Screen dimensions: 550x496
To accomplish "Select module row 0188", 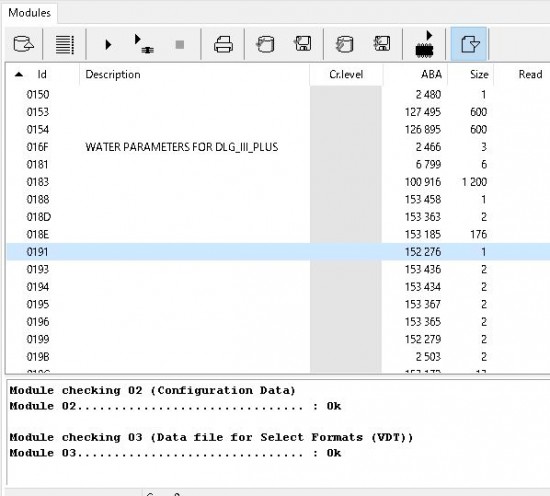I will (x=278, y=199).
